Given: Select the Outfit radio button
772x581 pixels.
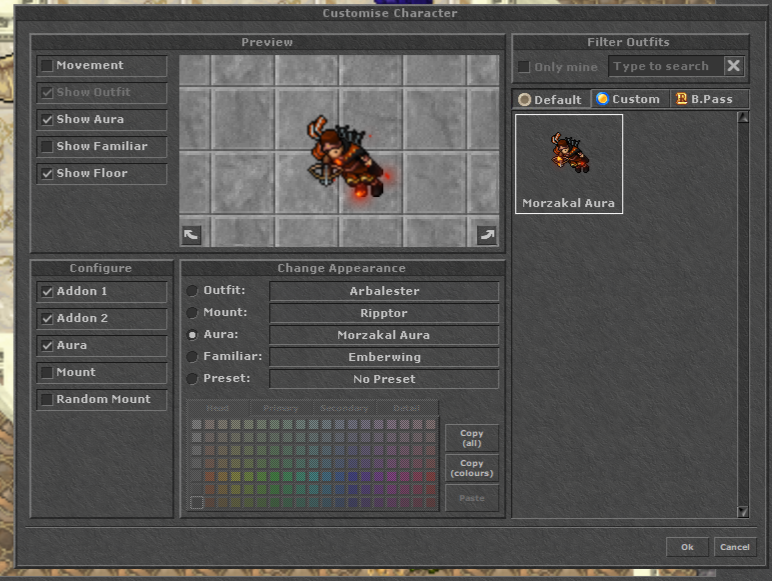Looking at the screenshot, I should (x=192, y=290).
